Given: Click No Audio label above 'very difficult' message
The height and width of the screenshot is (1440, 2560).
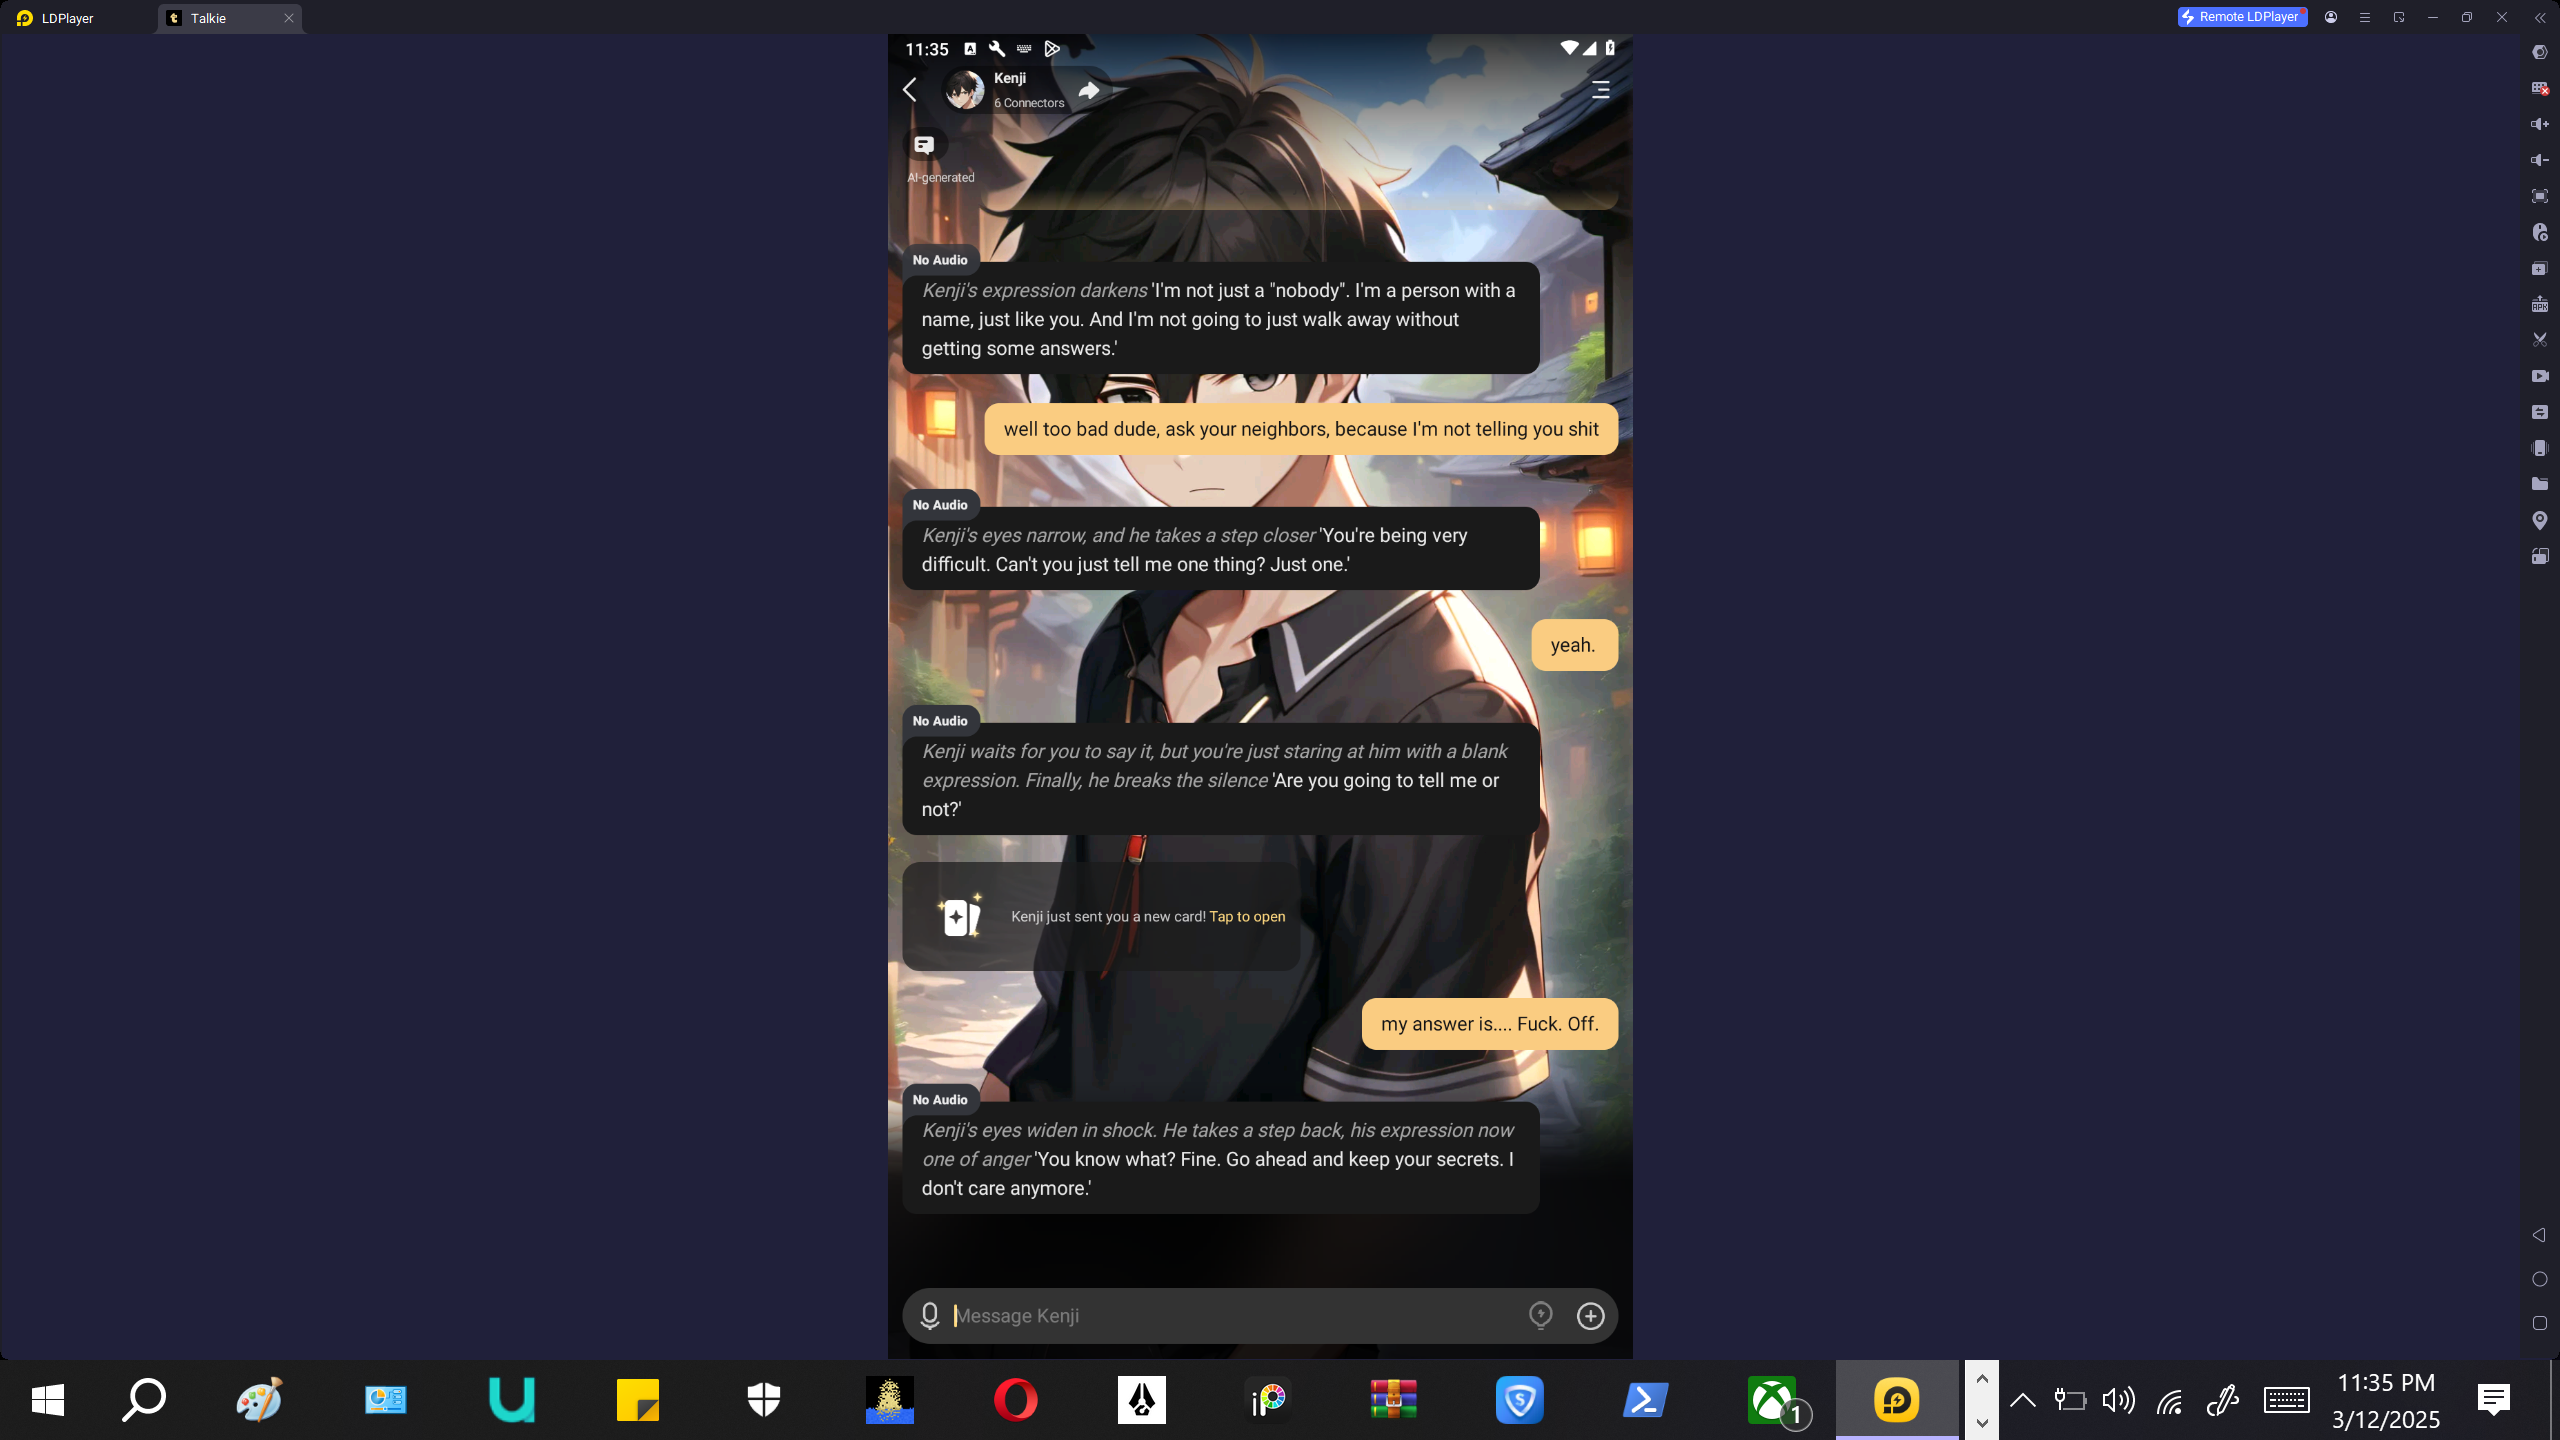Looking at the screenshot, I should tap(940, 505).
